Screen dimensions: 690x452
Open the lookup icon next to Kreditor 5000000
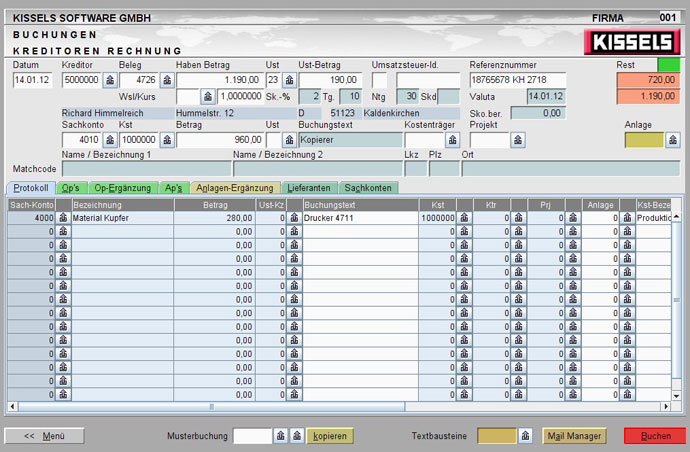coord(110,80)
